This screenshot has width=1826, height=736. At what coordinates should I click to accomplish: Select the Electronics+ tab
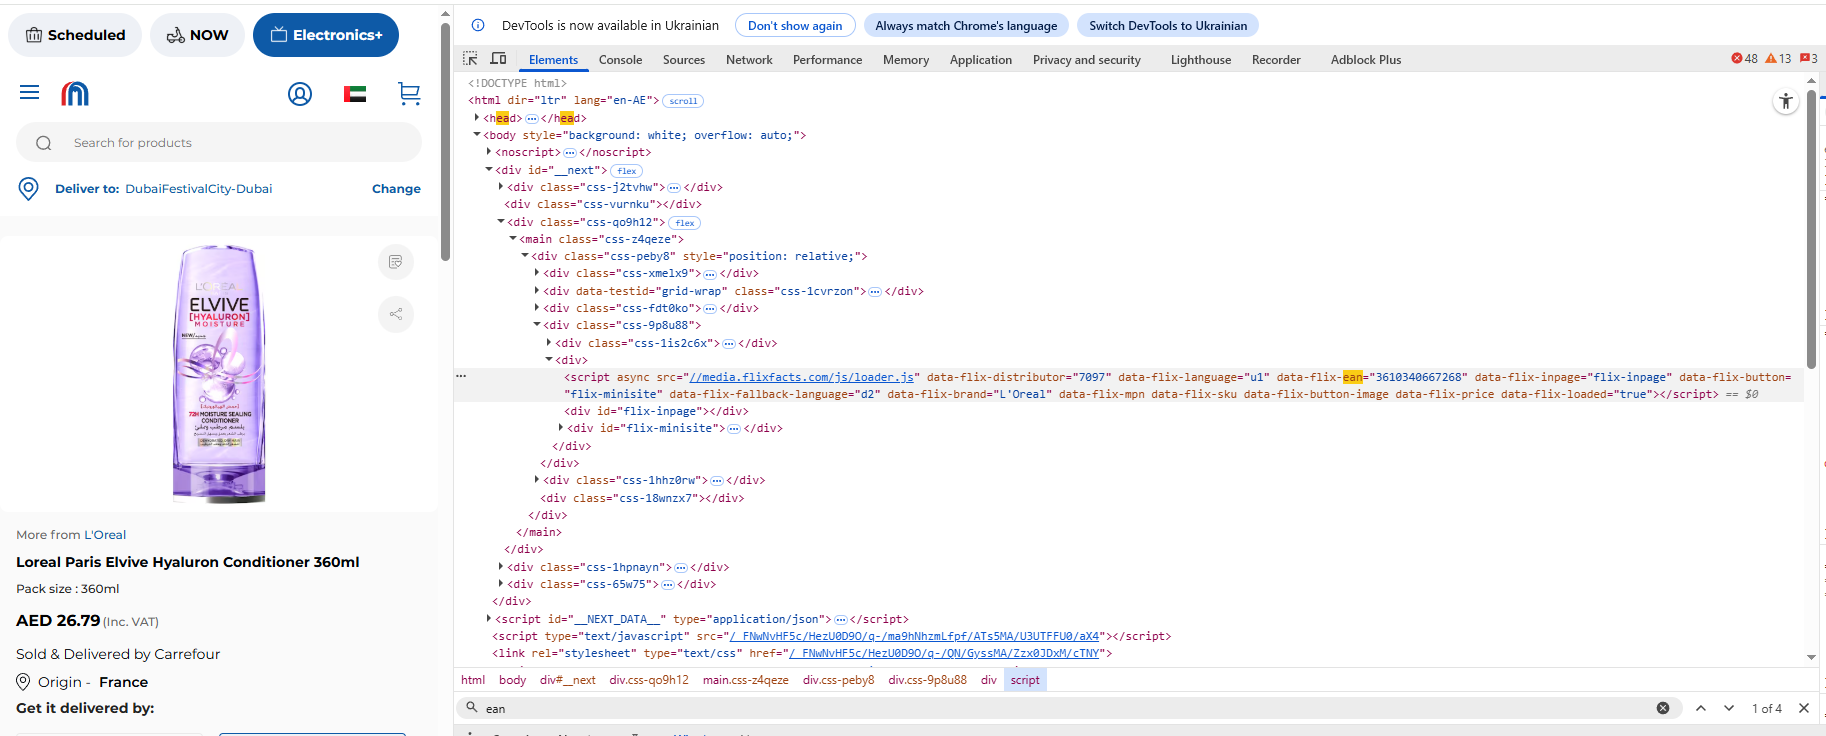326,35
